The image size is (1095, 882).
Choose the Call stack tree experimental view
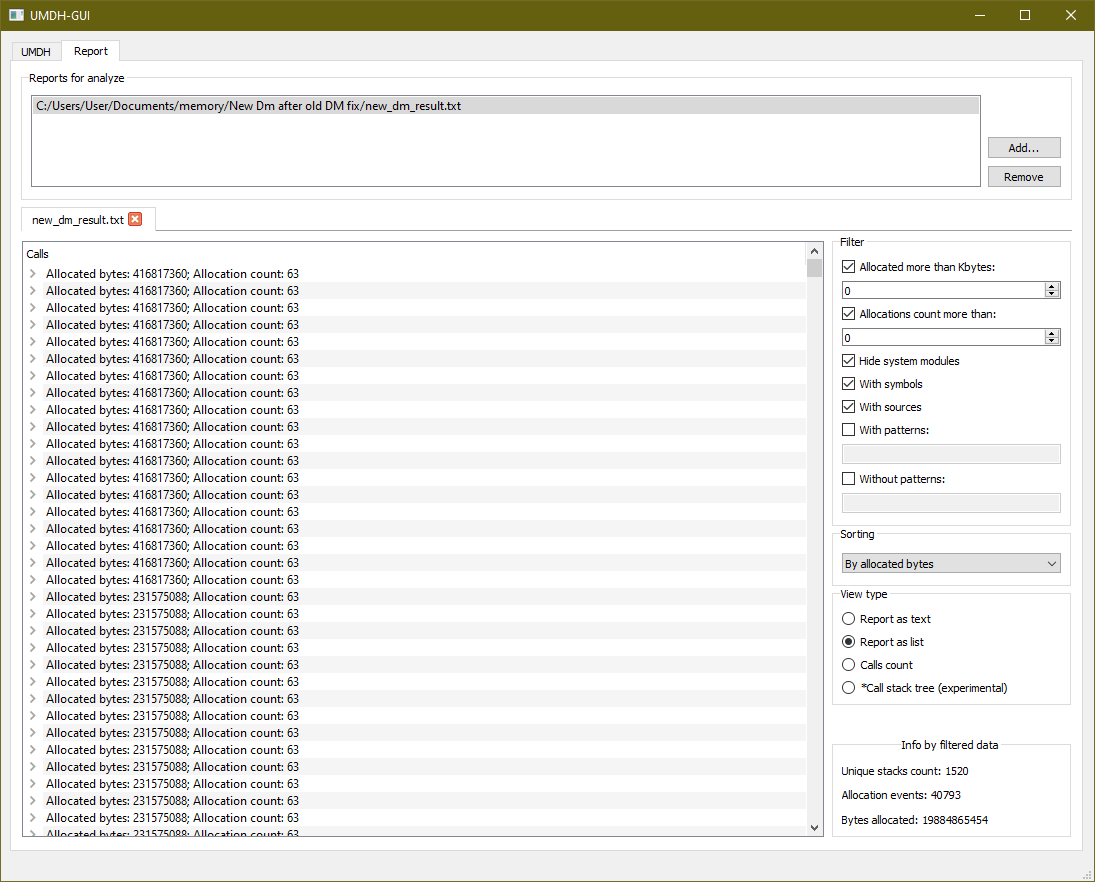pos(848,687)
